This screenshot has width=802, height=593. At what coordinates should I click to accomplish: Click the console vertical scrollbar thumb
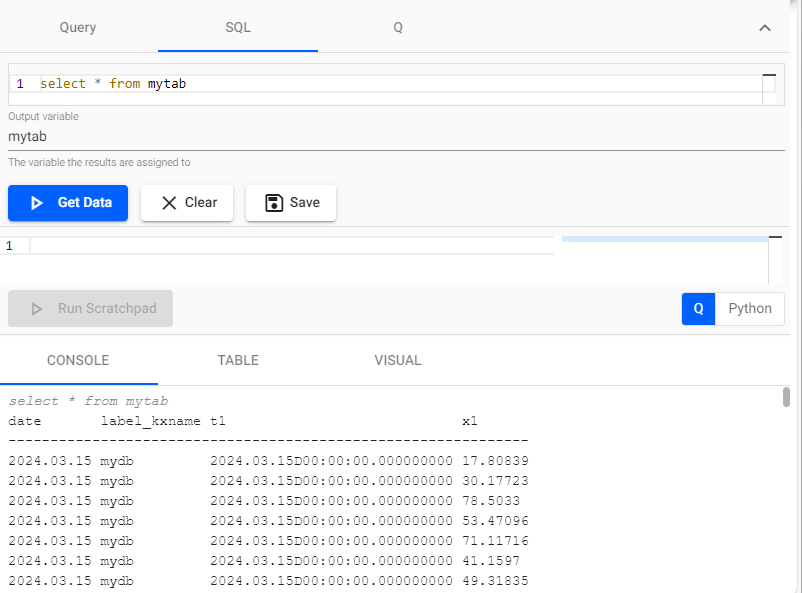click(787, 398)
